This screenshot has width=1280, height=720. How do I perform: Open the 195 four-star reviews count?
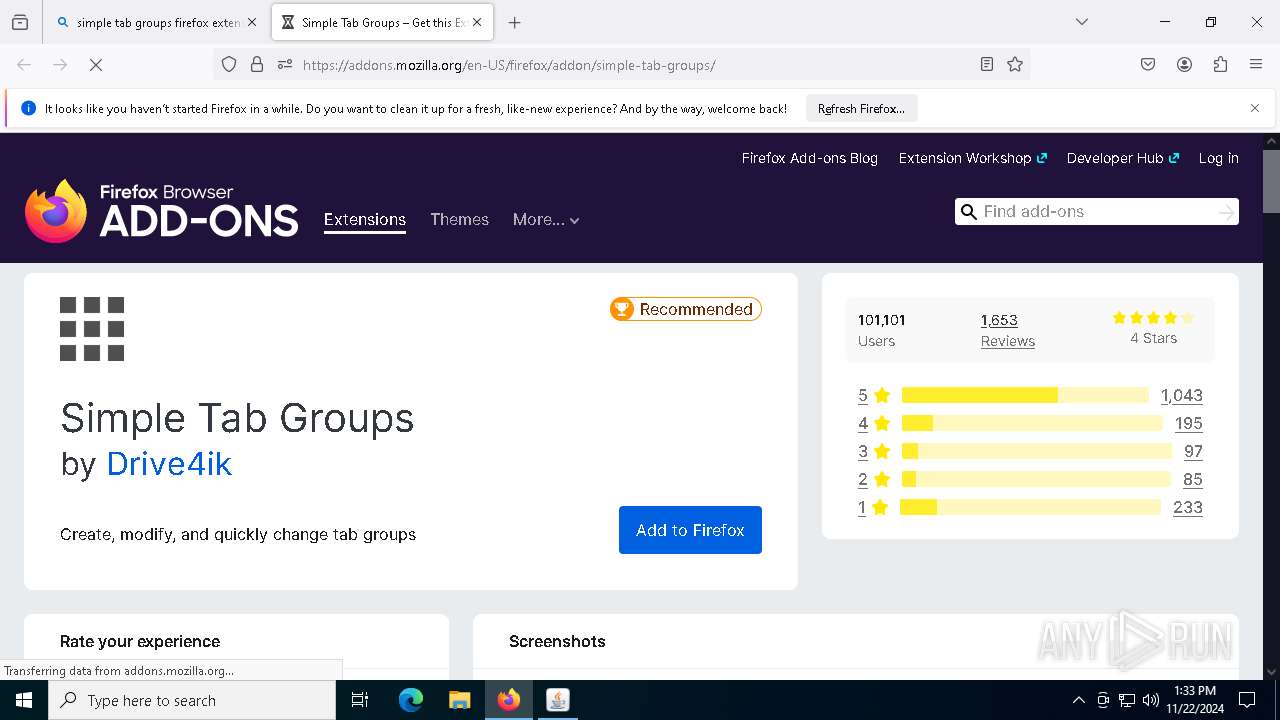[x=1188, y=423]
